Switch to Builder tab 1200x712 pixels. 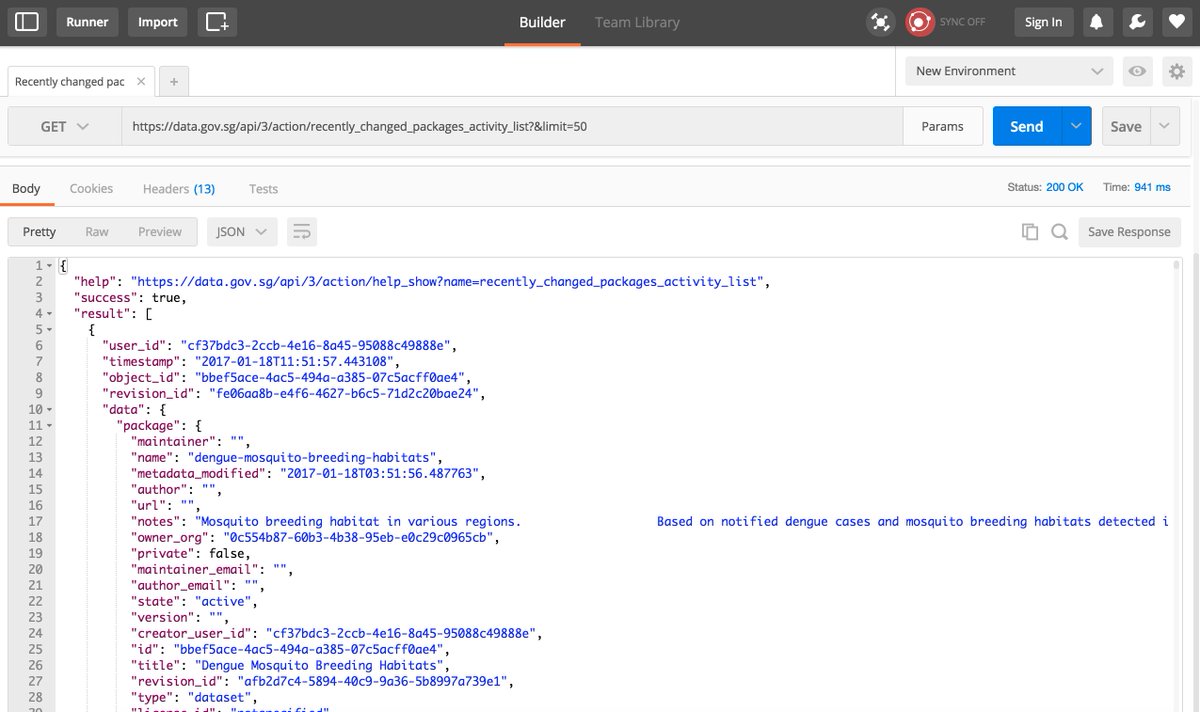[x=542, y=22]
